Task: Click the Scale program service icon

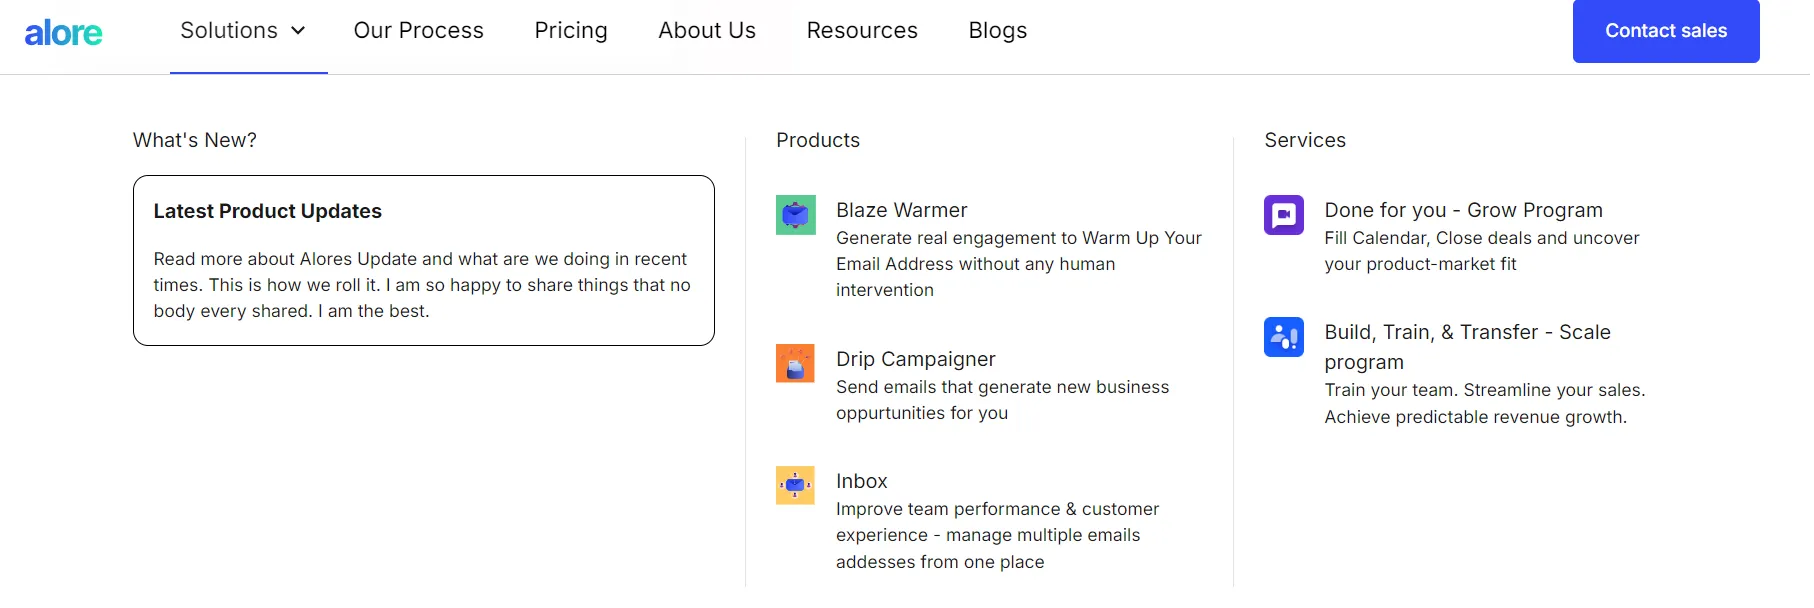Action: point(1283,337)
